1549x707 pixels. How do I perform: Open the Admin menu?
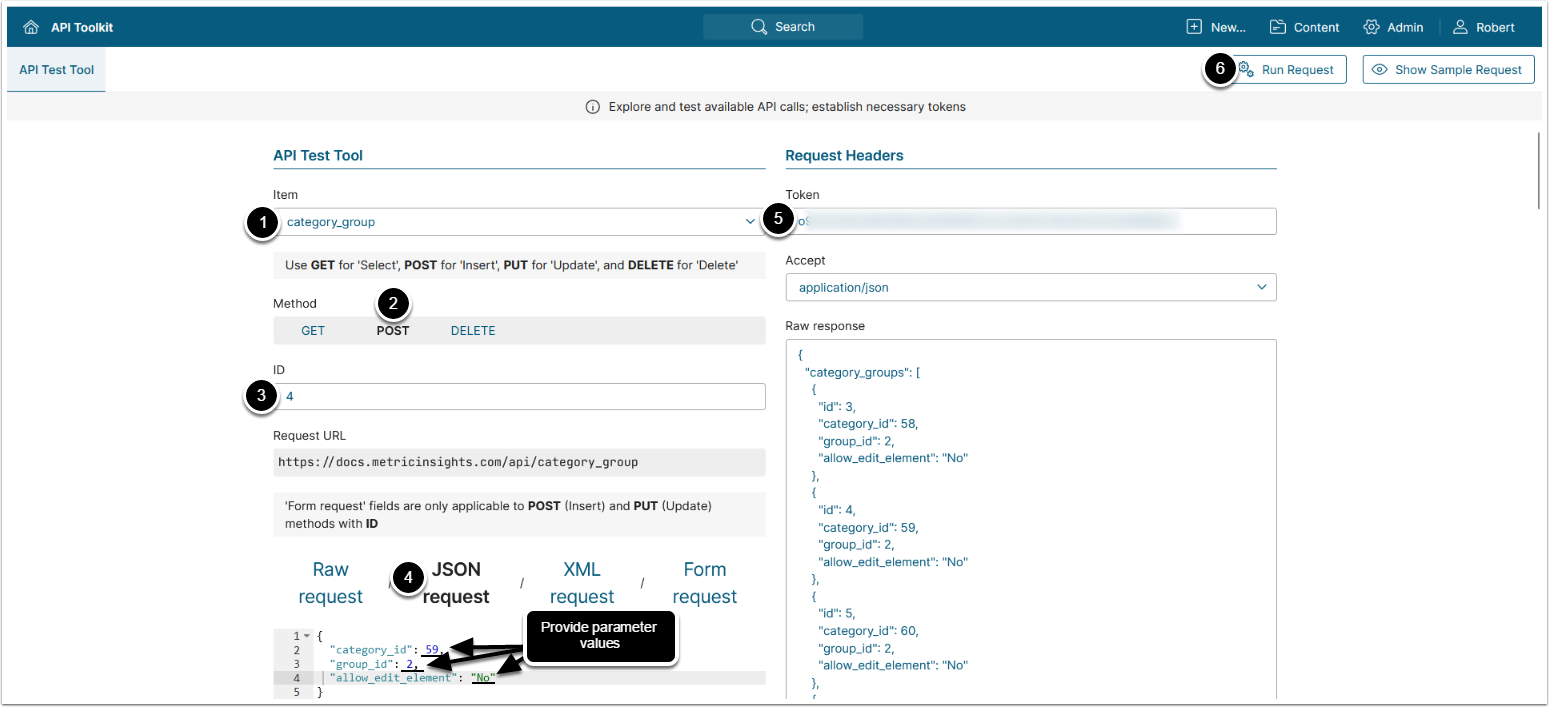coord(1393,27)
